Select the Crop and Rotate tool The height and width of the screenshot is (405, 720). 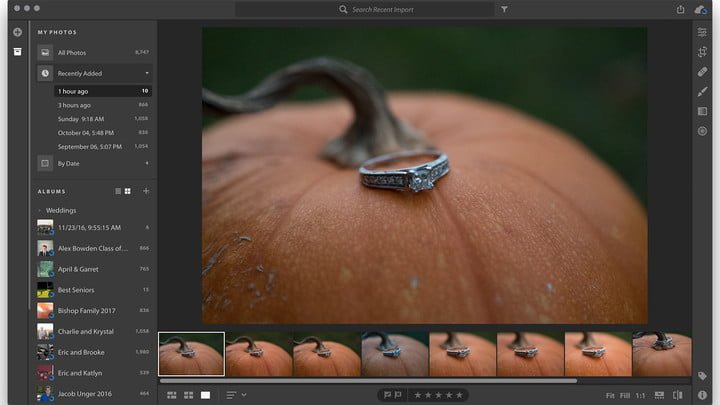tap(702, 52)
